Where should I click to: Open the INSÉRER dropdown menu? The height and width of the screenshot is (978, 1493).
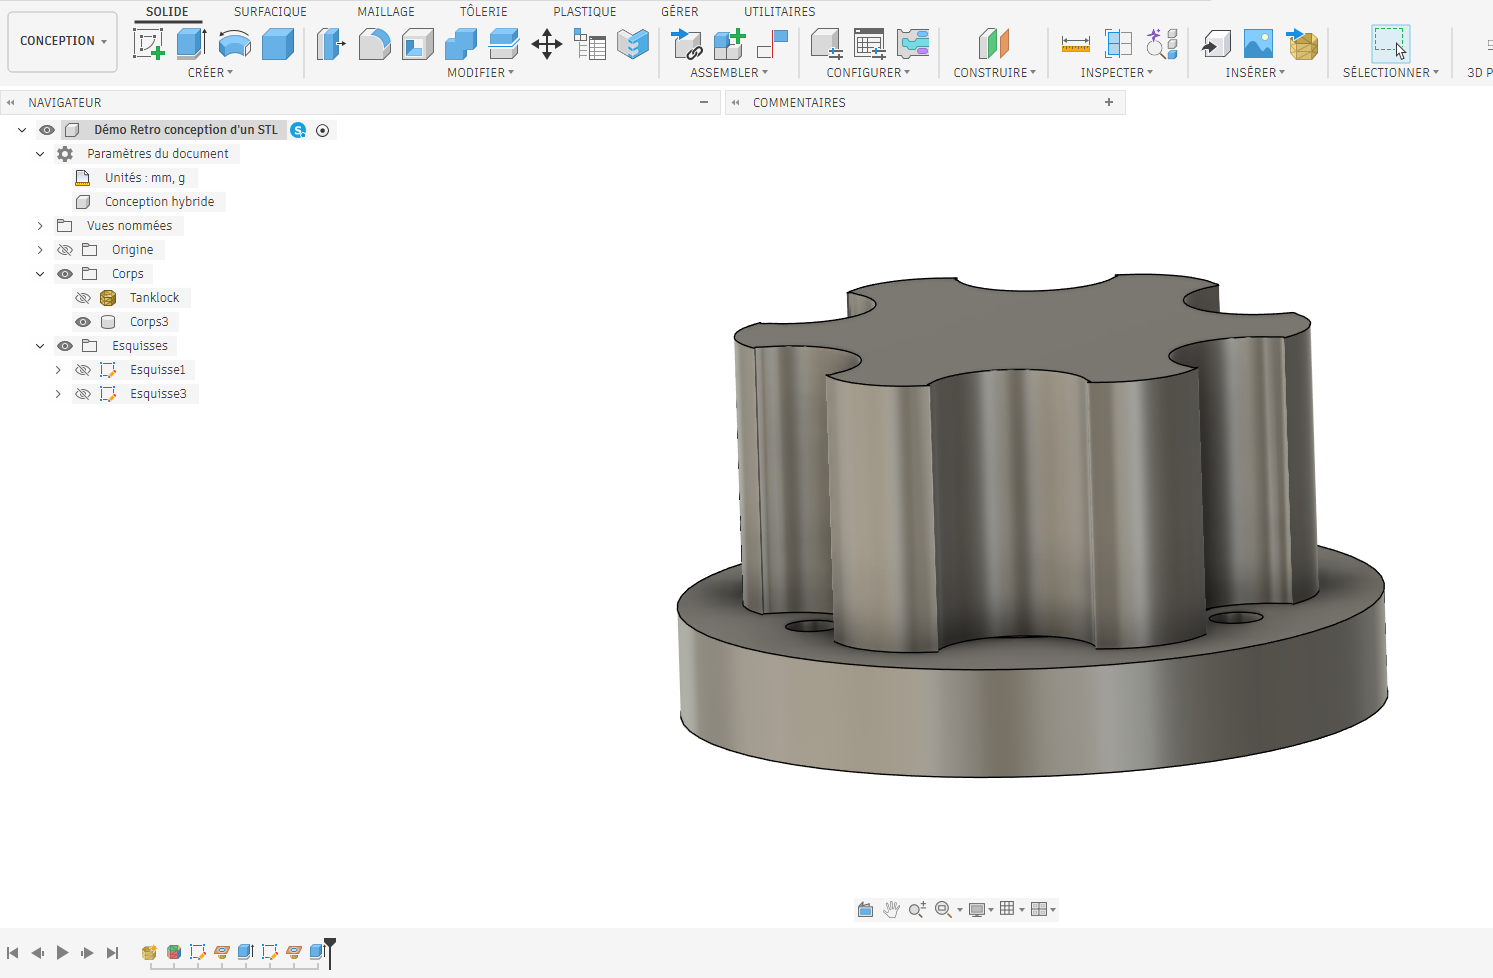[x=1255, y=72]
